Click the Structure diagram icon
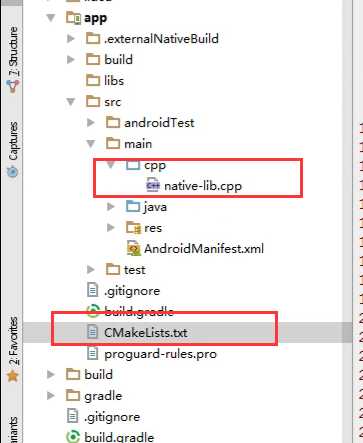363x443 pixels. coord(13,86)
